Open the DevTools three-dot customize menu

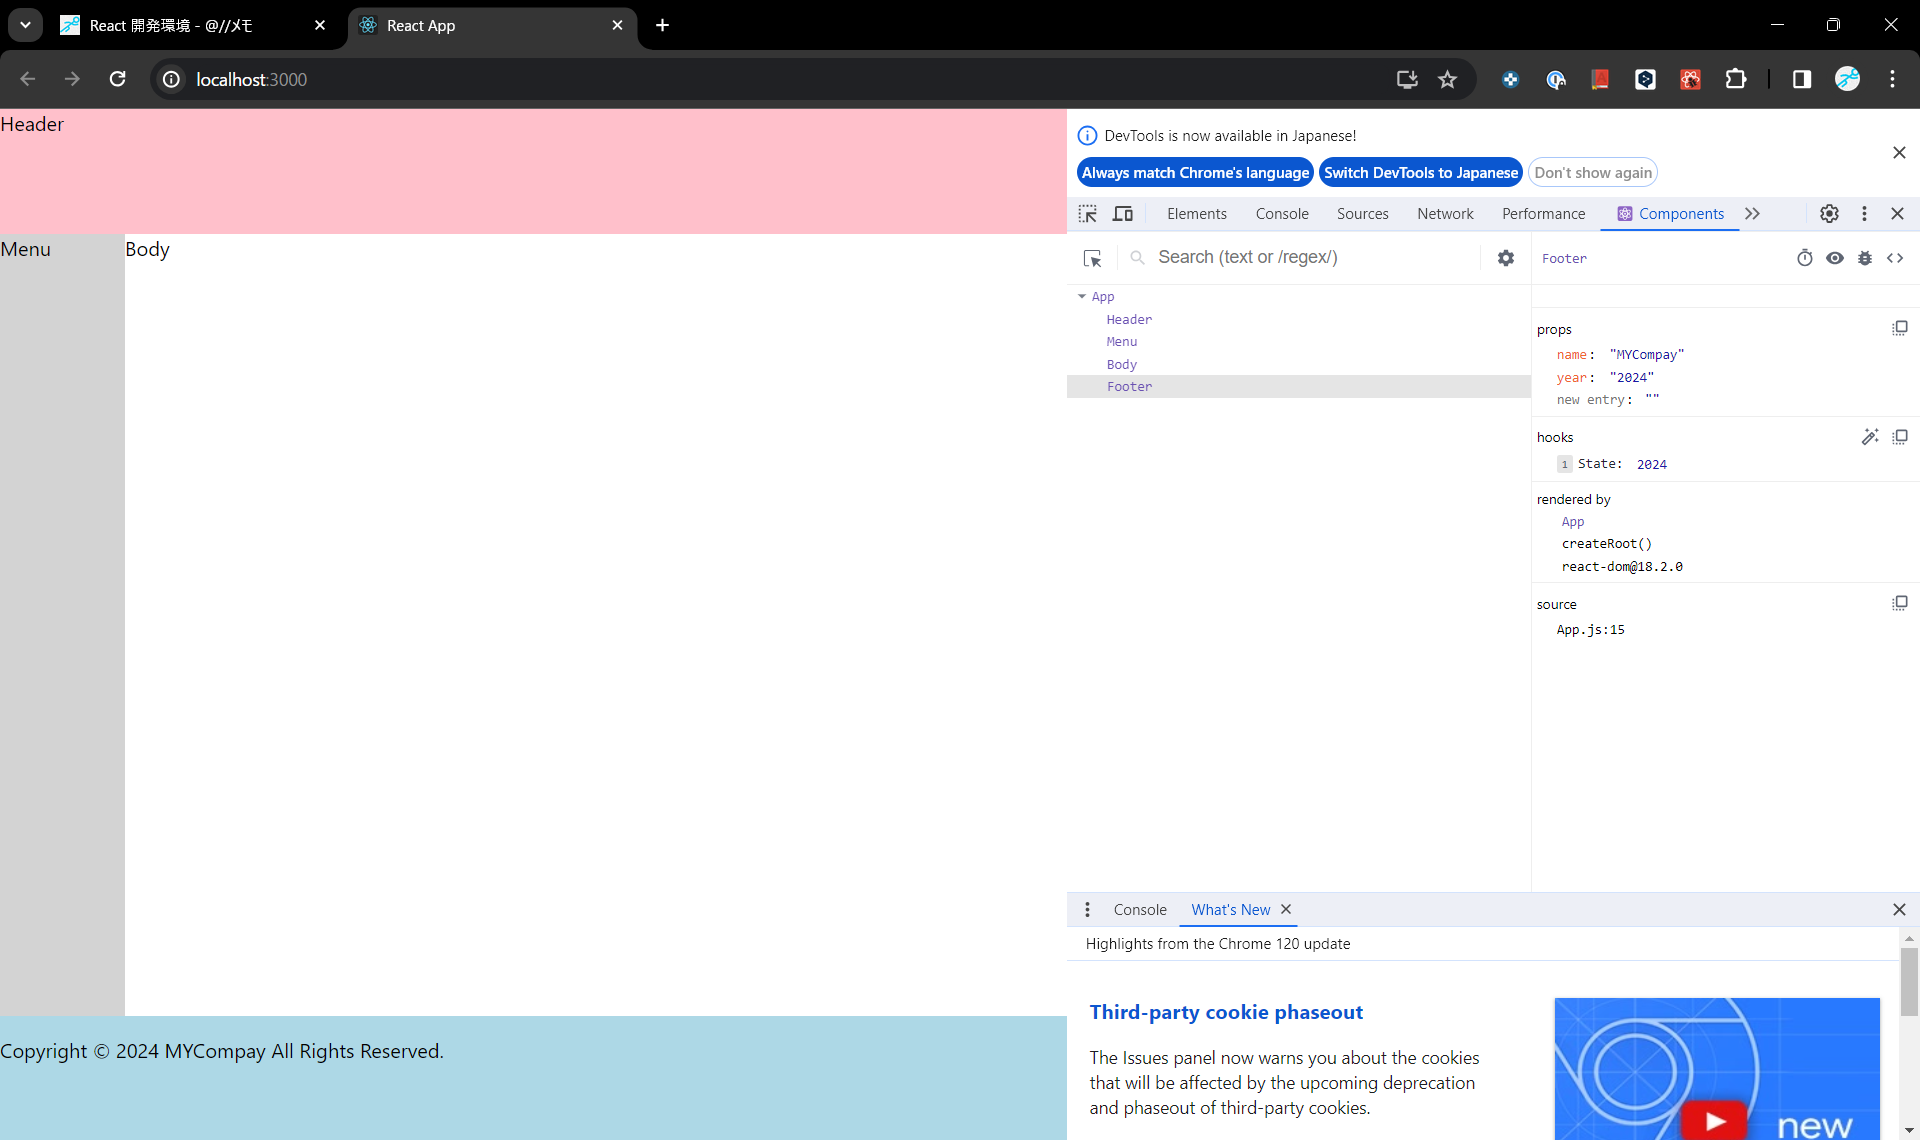click(x=1863, y=213)
